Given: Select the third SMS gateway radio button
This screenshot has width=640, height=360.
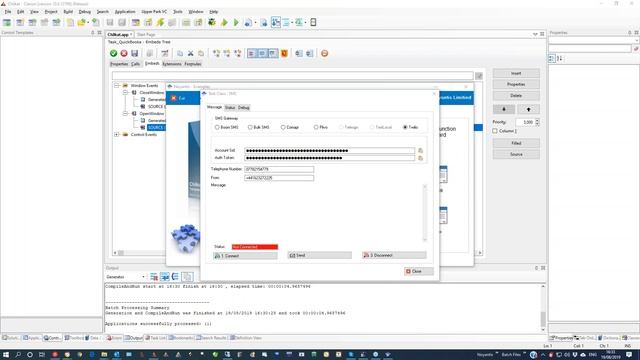Looking at the screenshot, I should click(x=283, y=127).
